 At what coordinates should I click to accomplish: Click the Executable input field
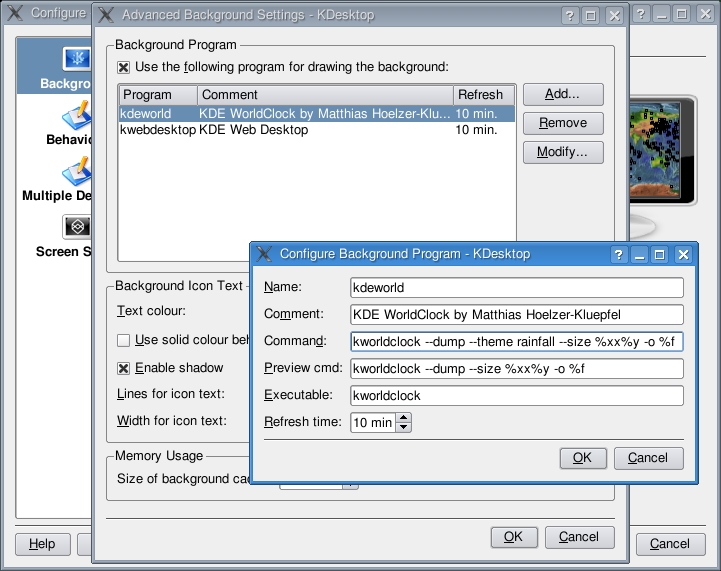pos(516,396)
